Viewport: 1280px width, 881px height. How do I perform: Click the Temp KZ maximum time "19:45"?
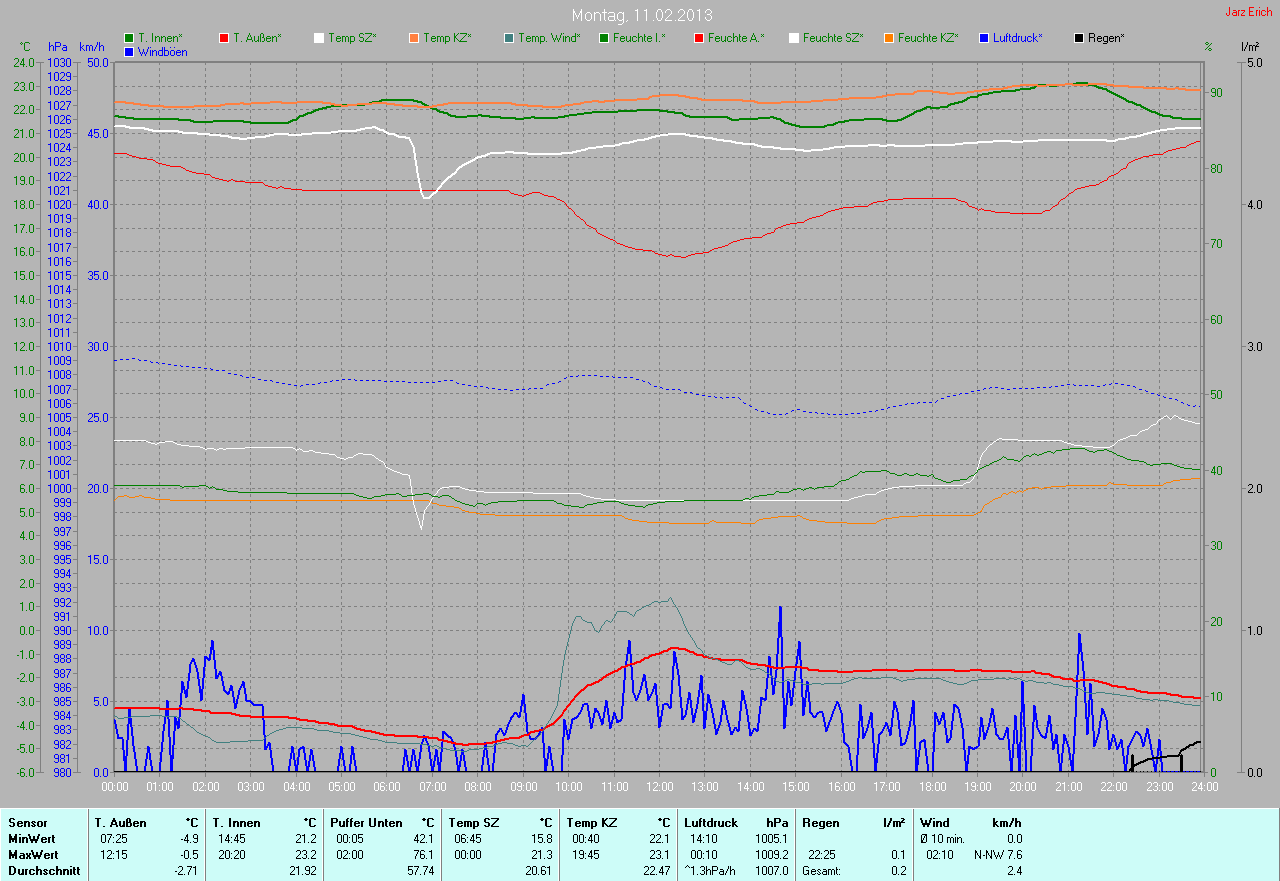pyautogui.click(x=586, y=855)
